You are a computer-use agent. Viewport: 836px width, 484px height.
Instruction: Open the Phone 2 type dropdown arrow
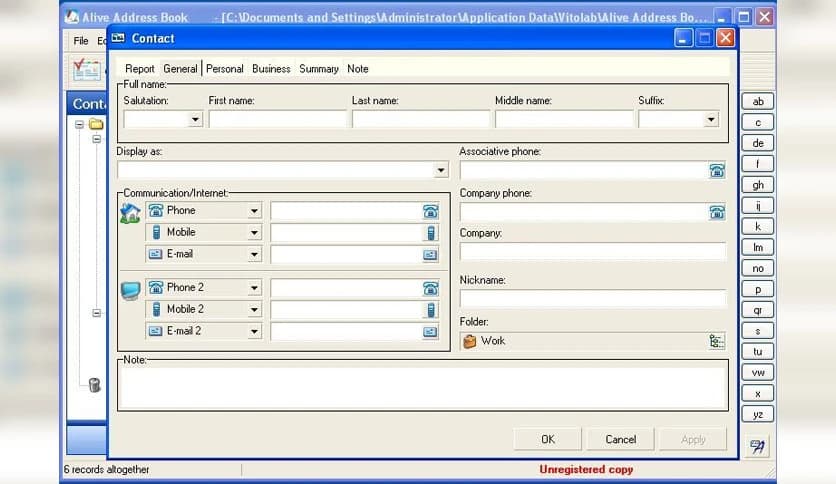(x=254, y=288)
